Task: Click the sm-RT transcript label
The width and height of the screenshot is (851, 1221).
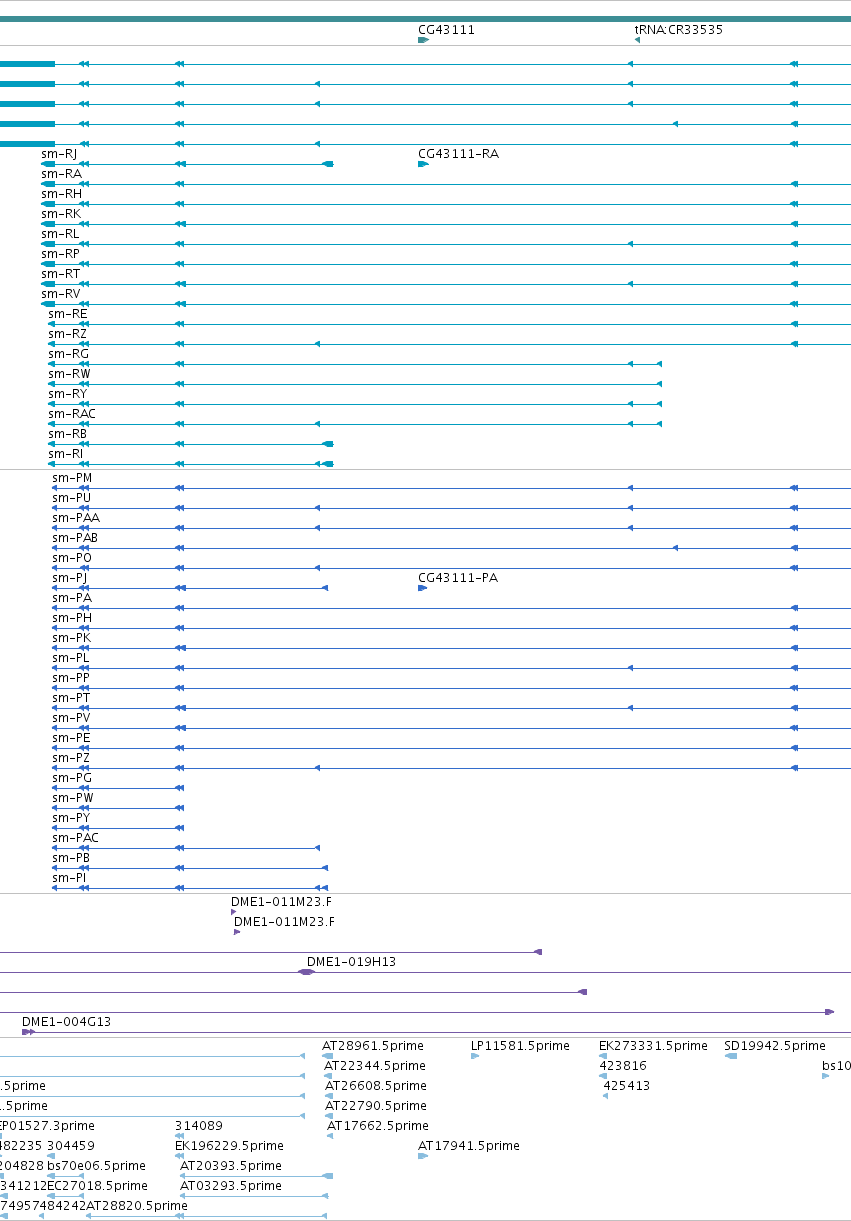Action: [61, 274]
